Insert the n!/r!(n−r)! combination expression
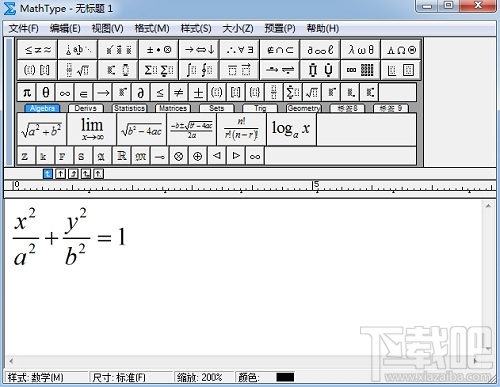This screenshot has height=387, width=500. coord(242,129)
